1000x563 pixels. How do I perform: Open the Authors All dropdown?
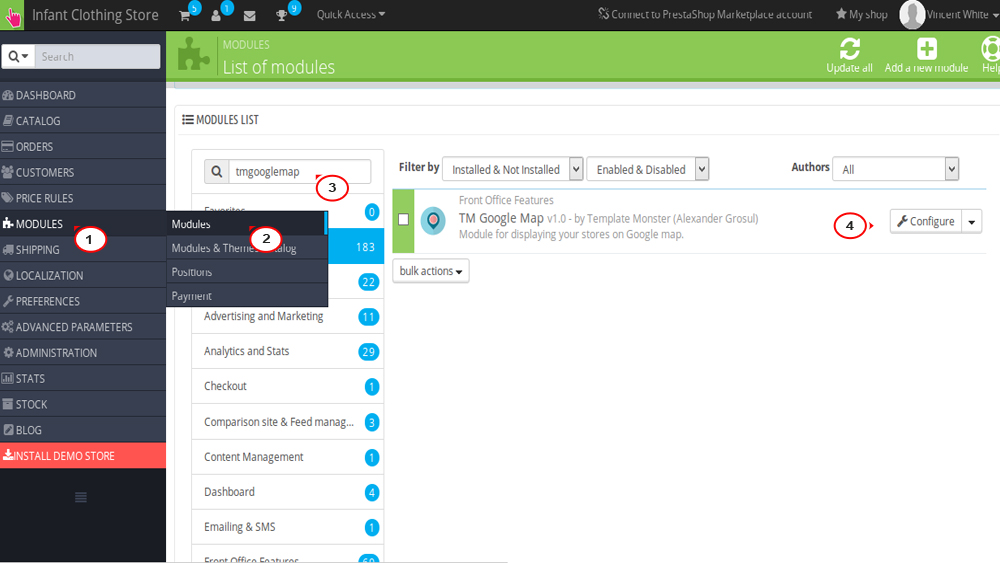point(895,170)
